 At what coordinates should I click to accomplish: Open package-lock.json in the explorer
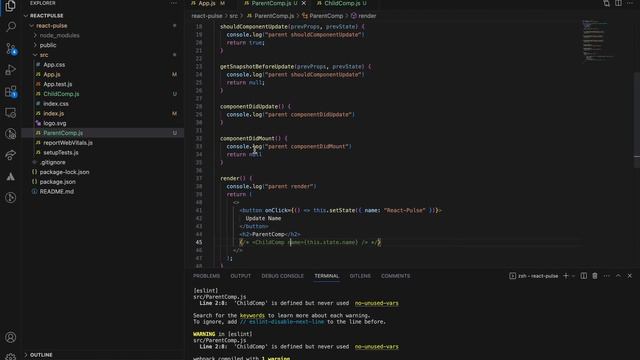(64, 172)
